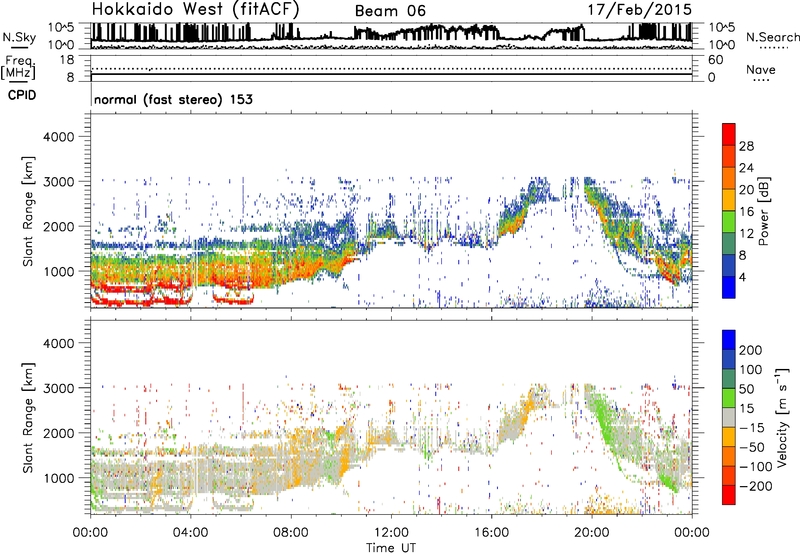
Task: Click the red bottom segment of Velocity colorbar
Action: 729,495
